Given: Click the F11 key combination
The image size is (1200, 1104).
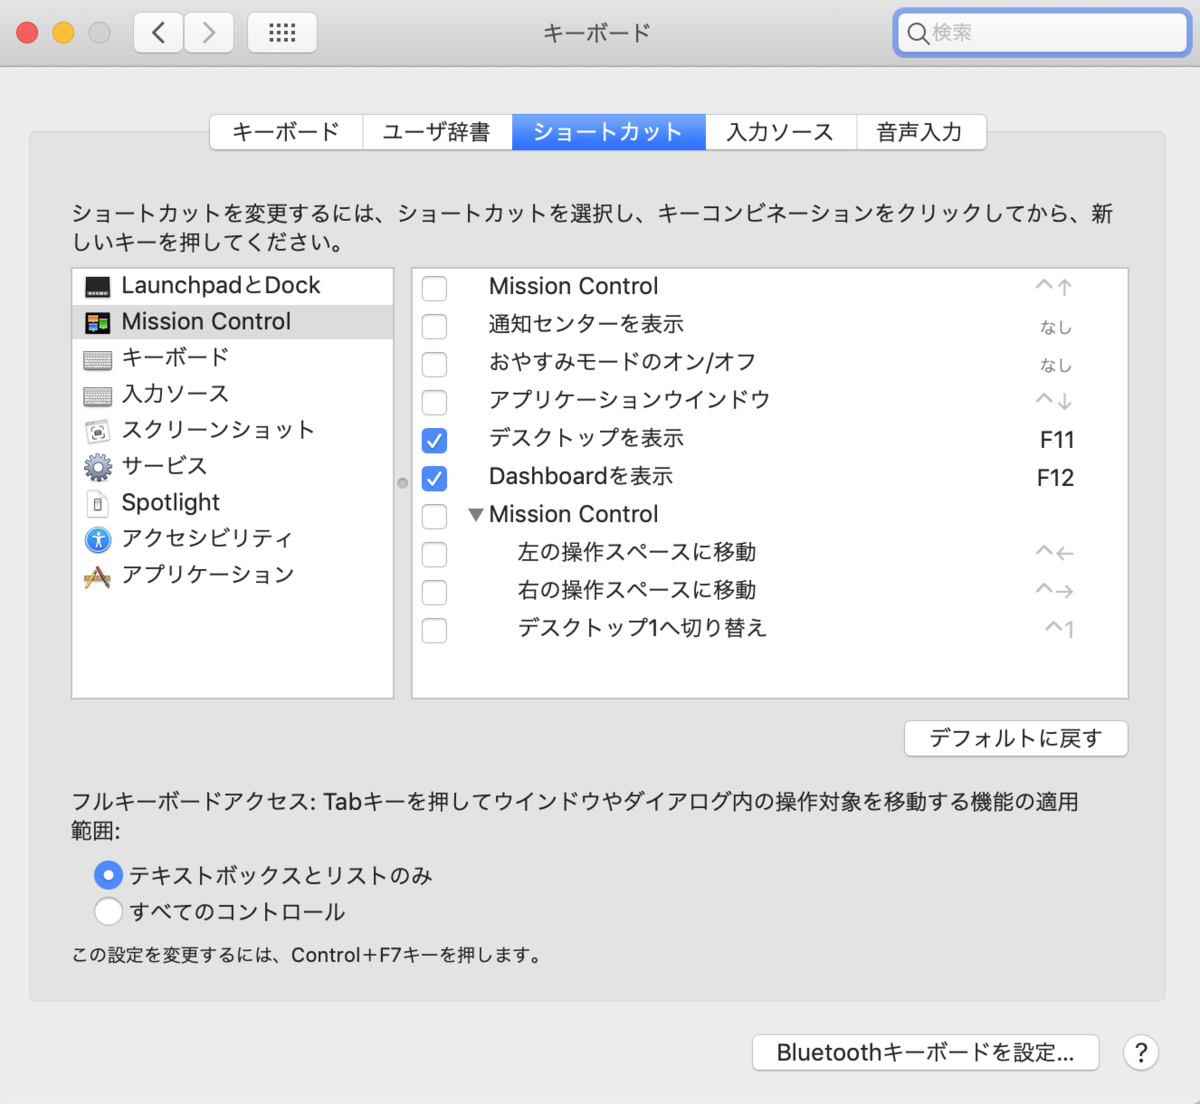Looking at the screenshot, I should 1056,440.
